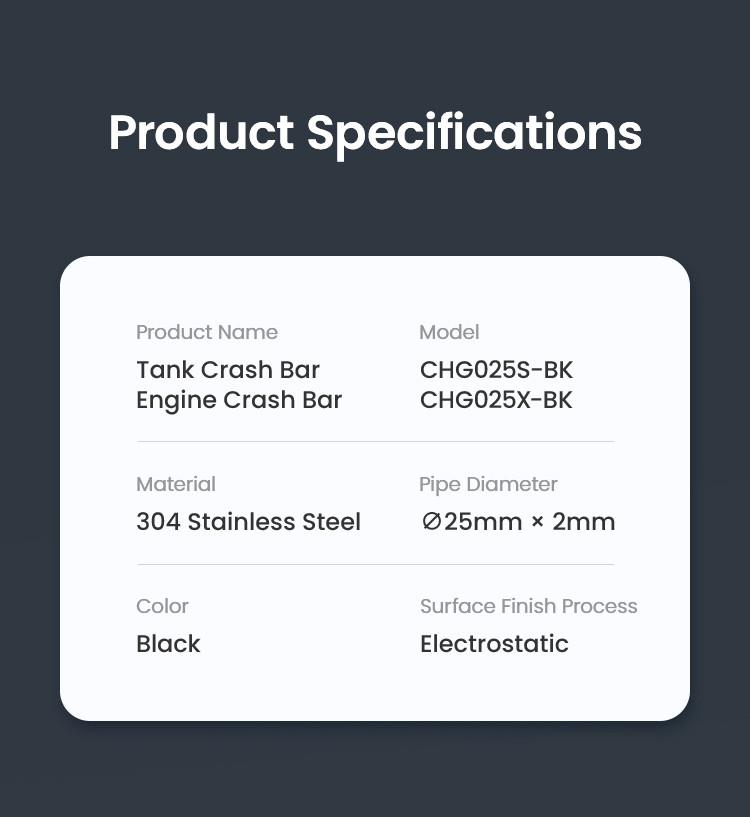750x817 pixels.
Task: Click the Model label
Action: [x=449, y=332]
